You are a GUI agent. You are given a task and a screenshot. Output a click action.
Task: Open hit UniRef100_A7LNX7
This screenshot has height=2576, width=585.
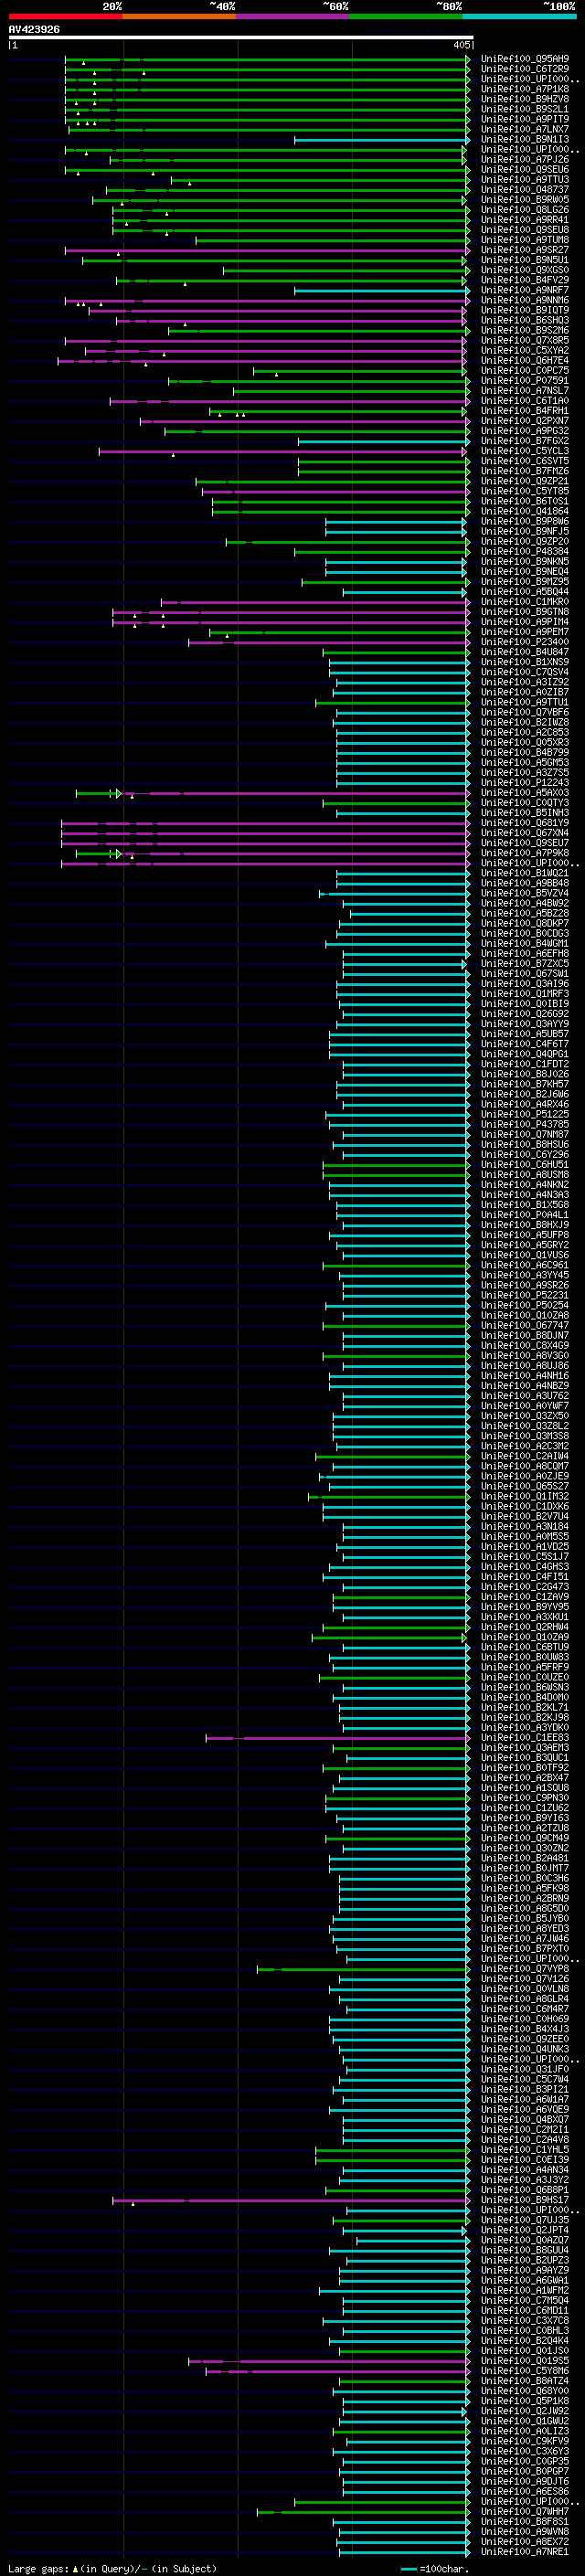point(525,129)
